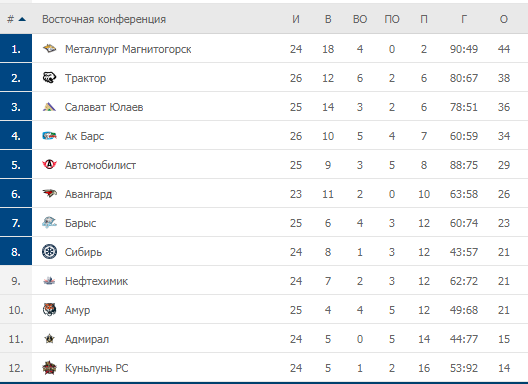Sort table by О points column
This screenshot has width=528, height=384.
tap(503, 19)
